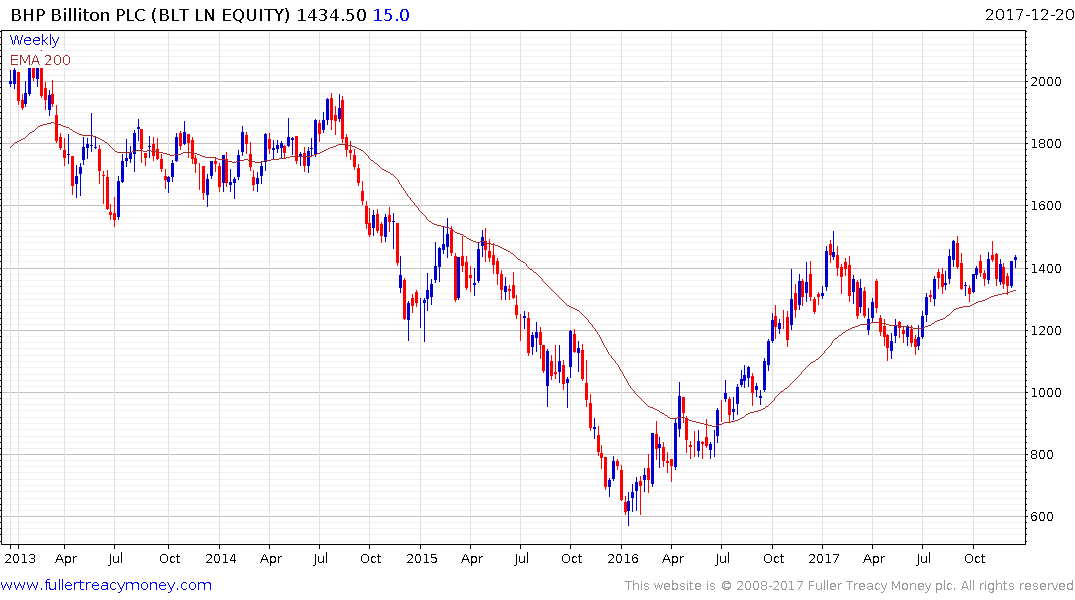1075x600 pixels.
Task: Select the 2015 marker on time axis
Action: point(421,558)
